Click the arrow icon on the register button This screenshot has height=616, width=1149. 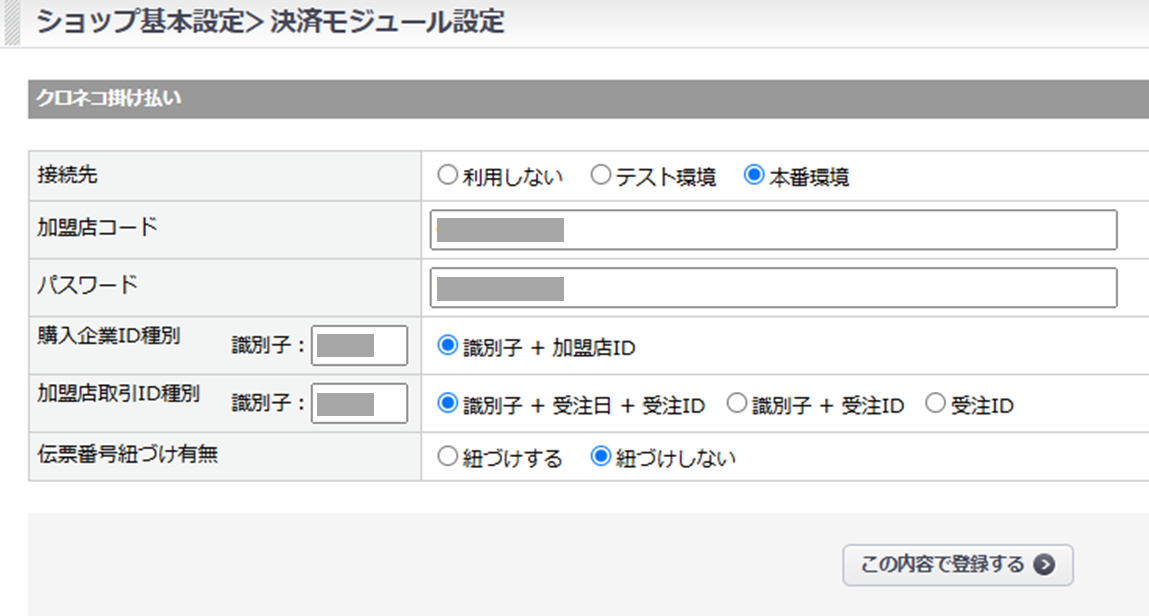pos(1044,565)
